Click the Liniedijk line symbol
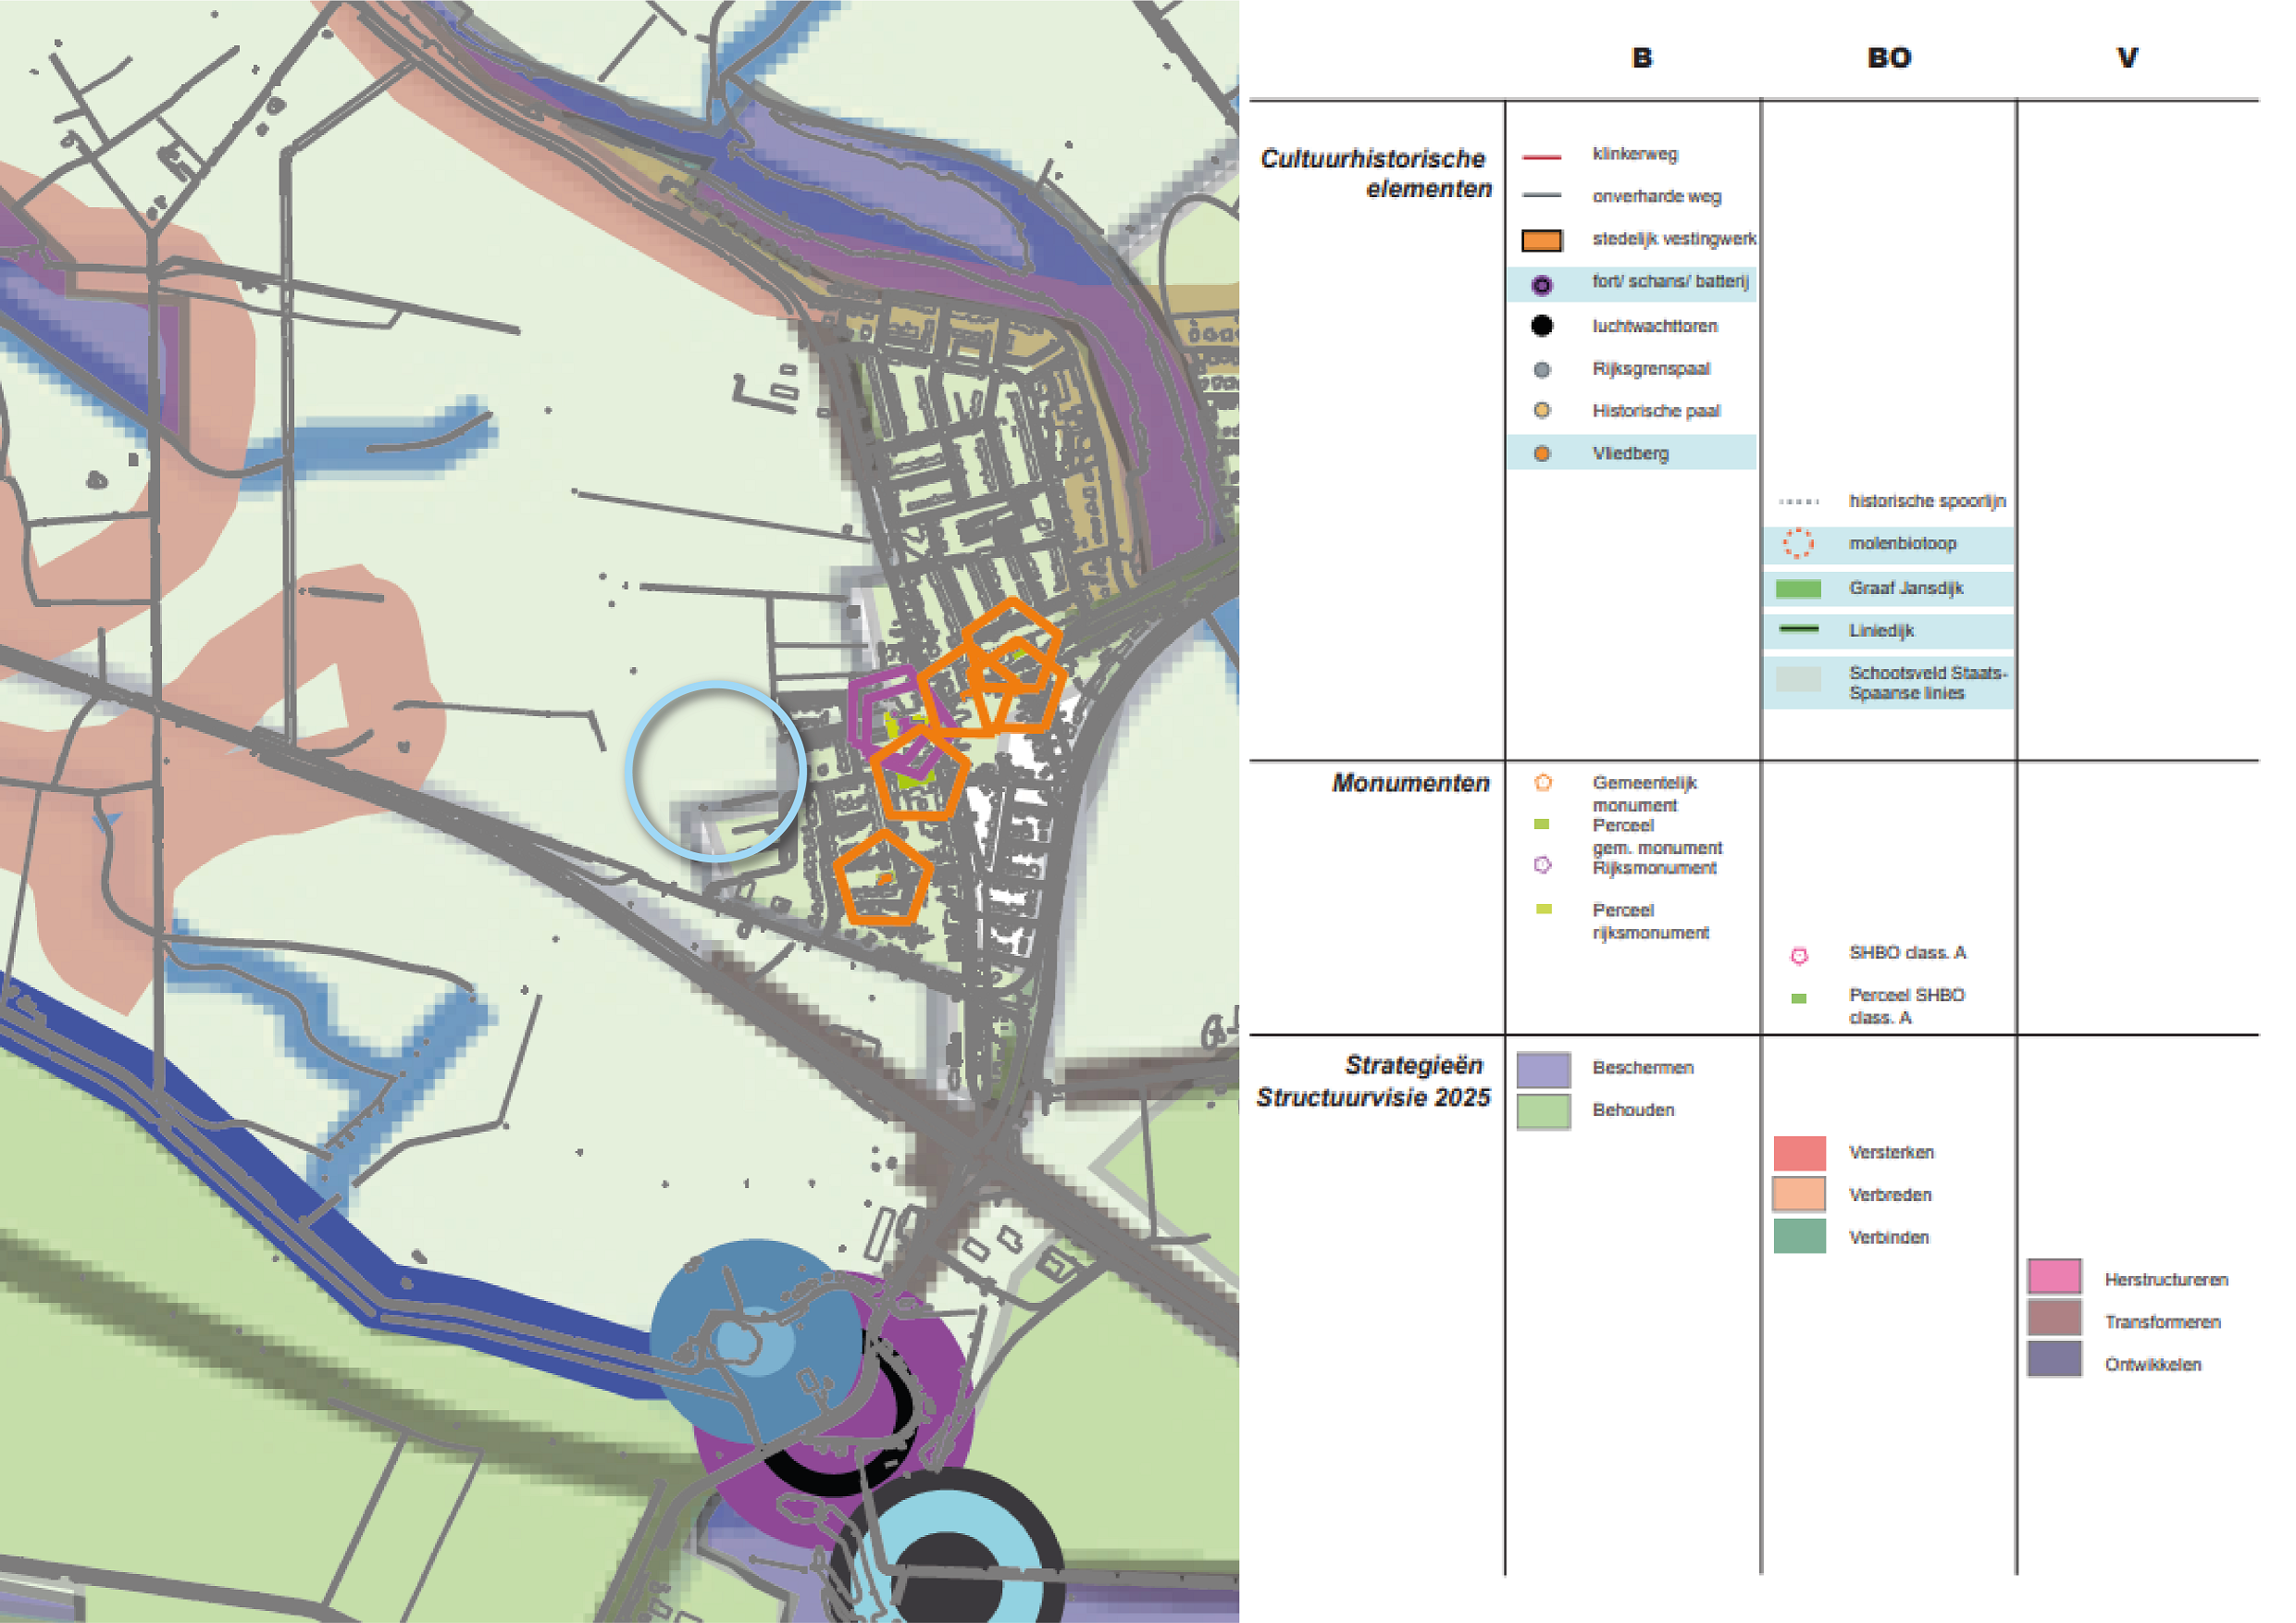The image size is (2296, 1623). coord(1799,629)
